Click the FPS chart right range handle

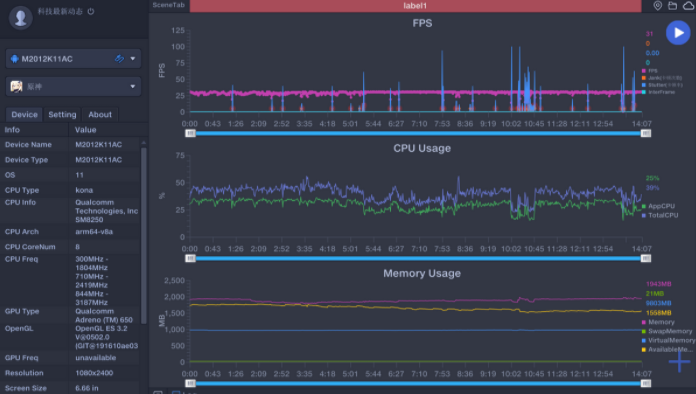[646, 133]
